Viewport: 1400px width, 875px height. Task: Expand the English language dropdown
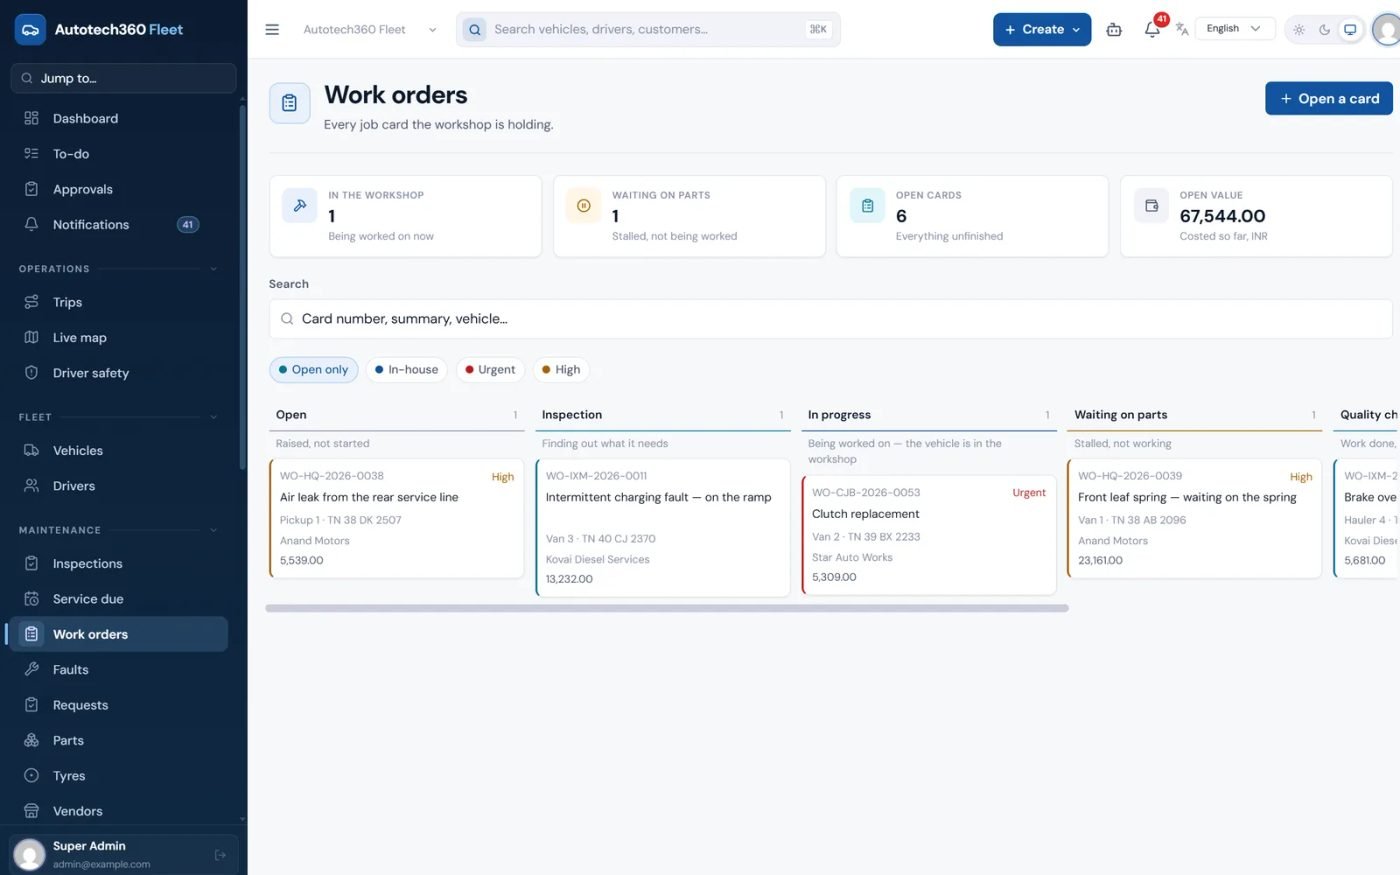1235,28
